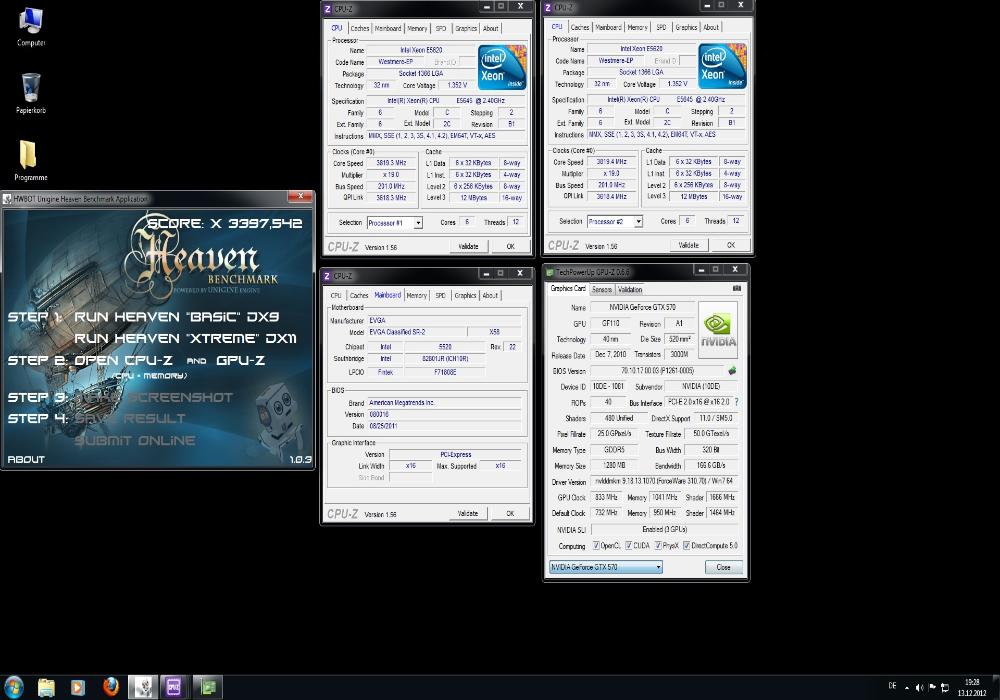The image size is (1000, 700).
Task: Open the volume speaker icon in the tray
Action: pos(919,687)
